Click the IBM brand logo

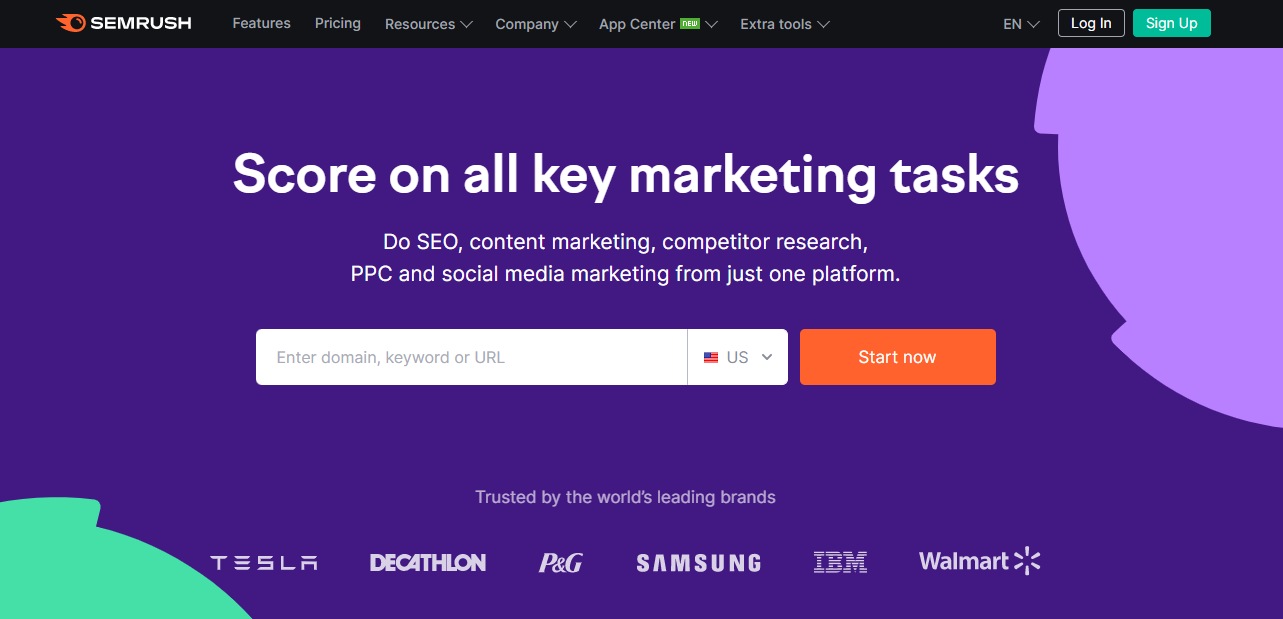point(840,563)
